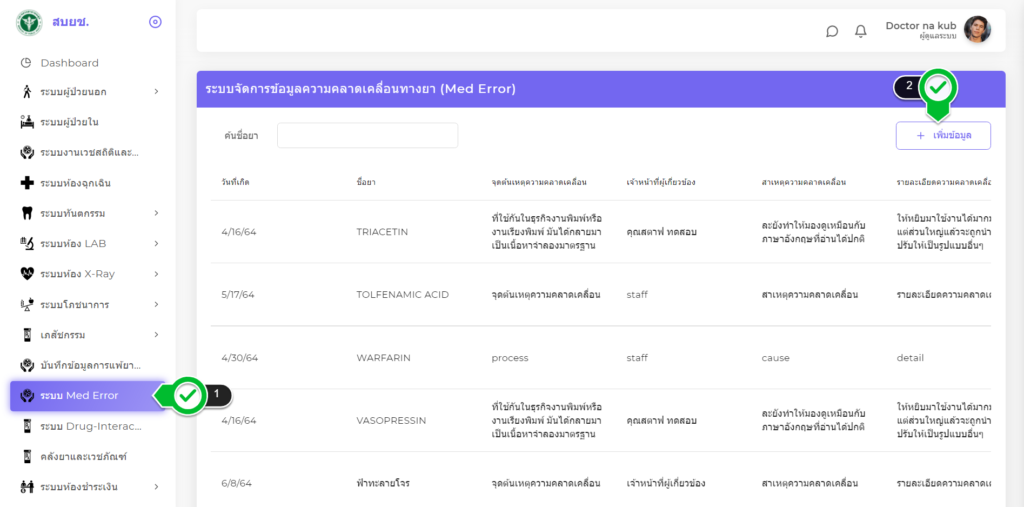1024x507 pixels.
Task: Open คลังยาและเวชภัณฑ์ menu item
Action: coord(83,457)
